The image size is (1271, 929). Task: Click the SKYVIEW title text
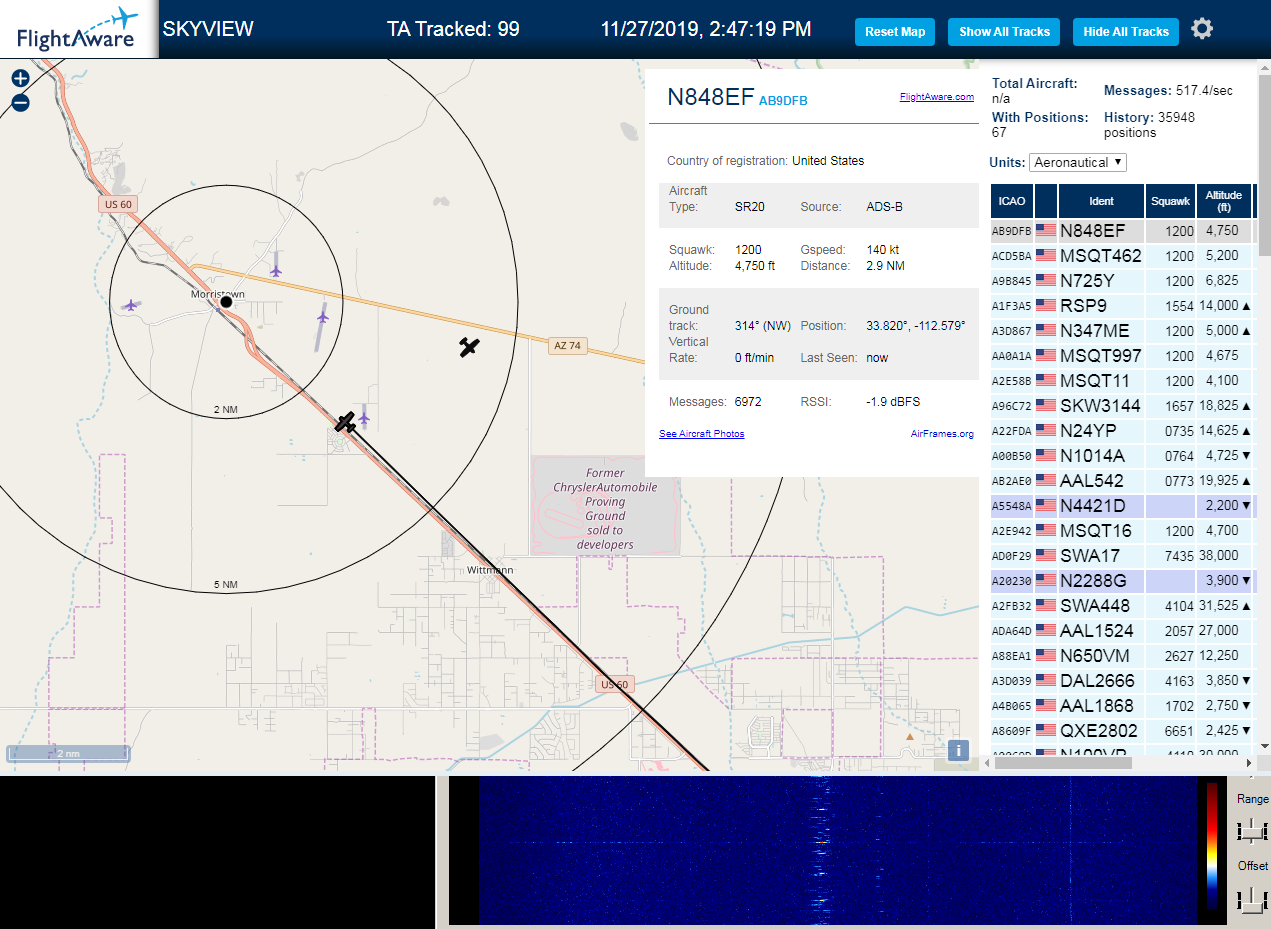pyautogui.click(x=208, y=29)
